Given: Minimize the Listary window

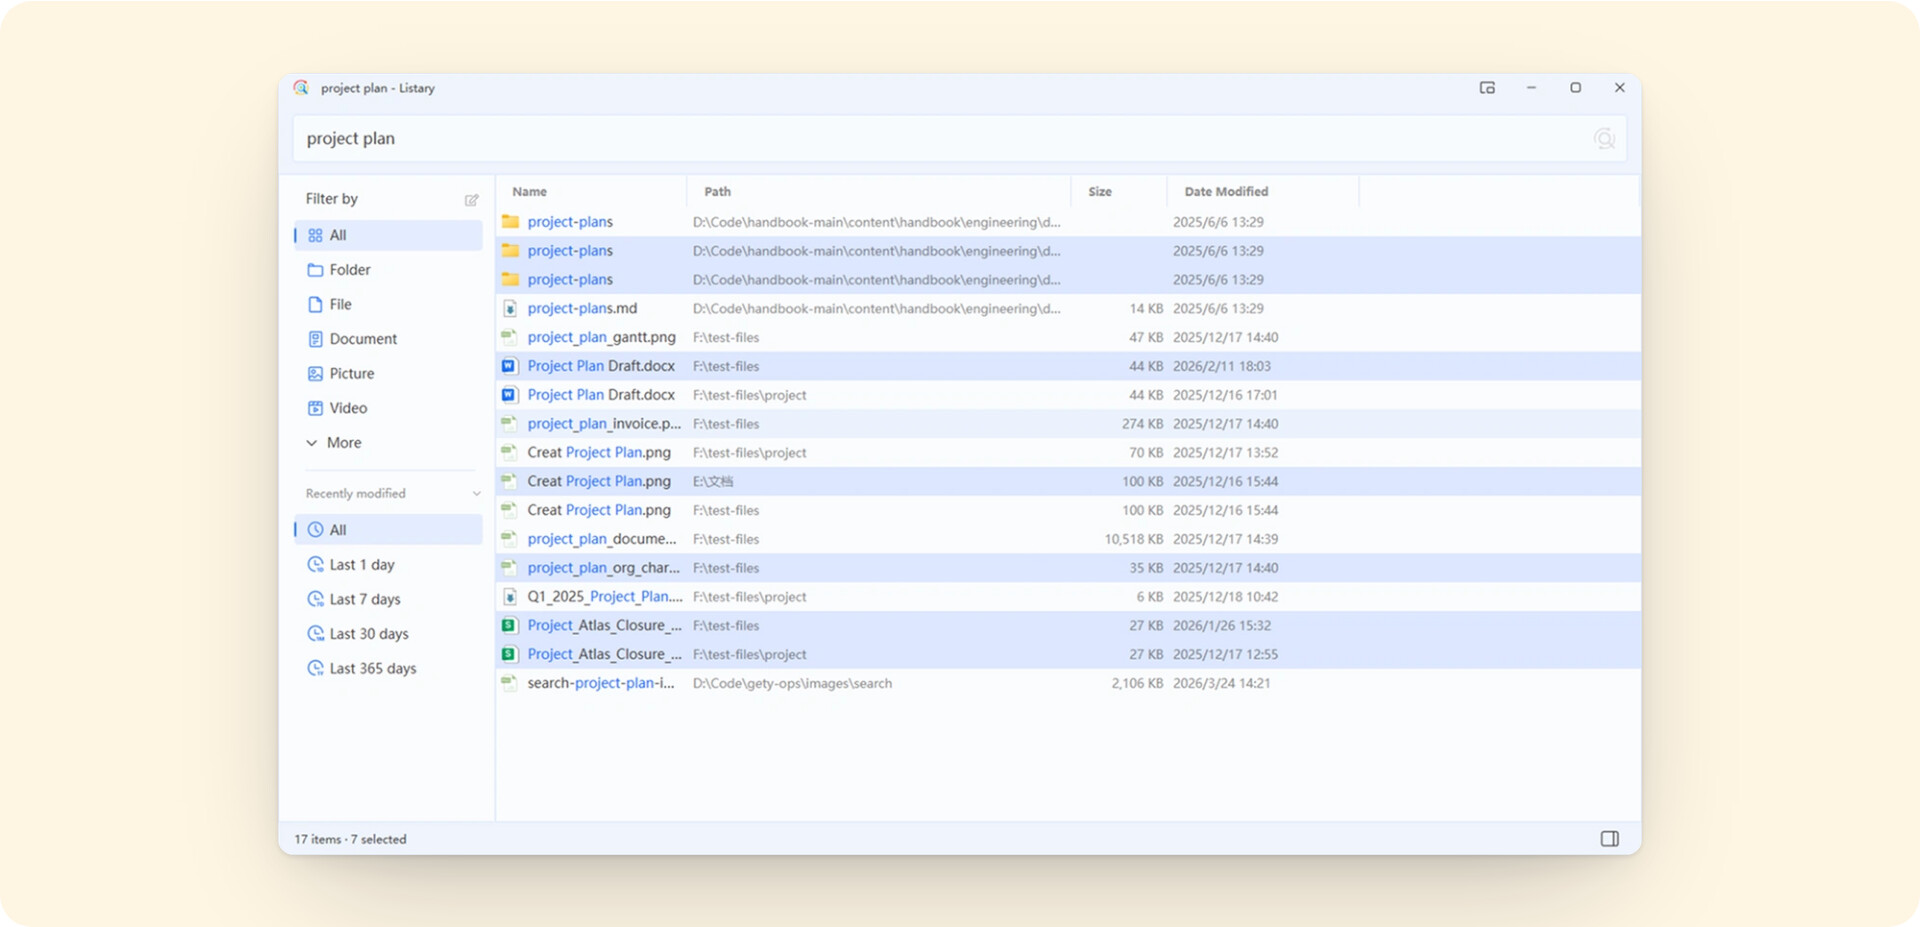Looking at the screenshot, I should [x=1531, y=88].
